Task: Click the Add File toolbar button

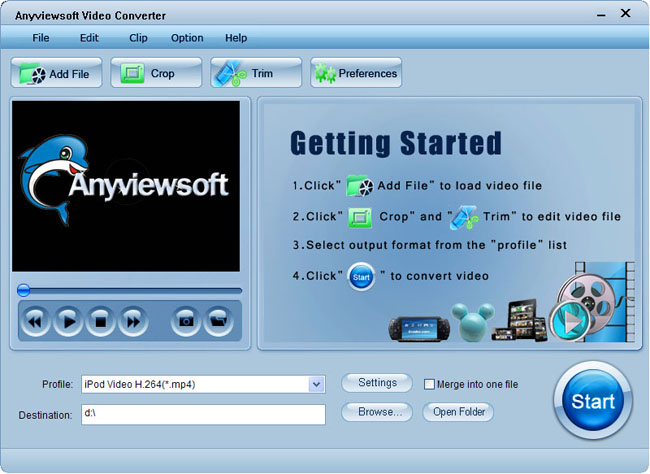Action: point(56,73)
